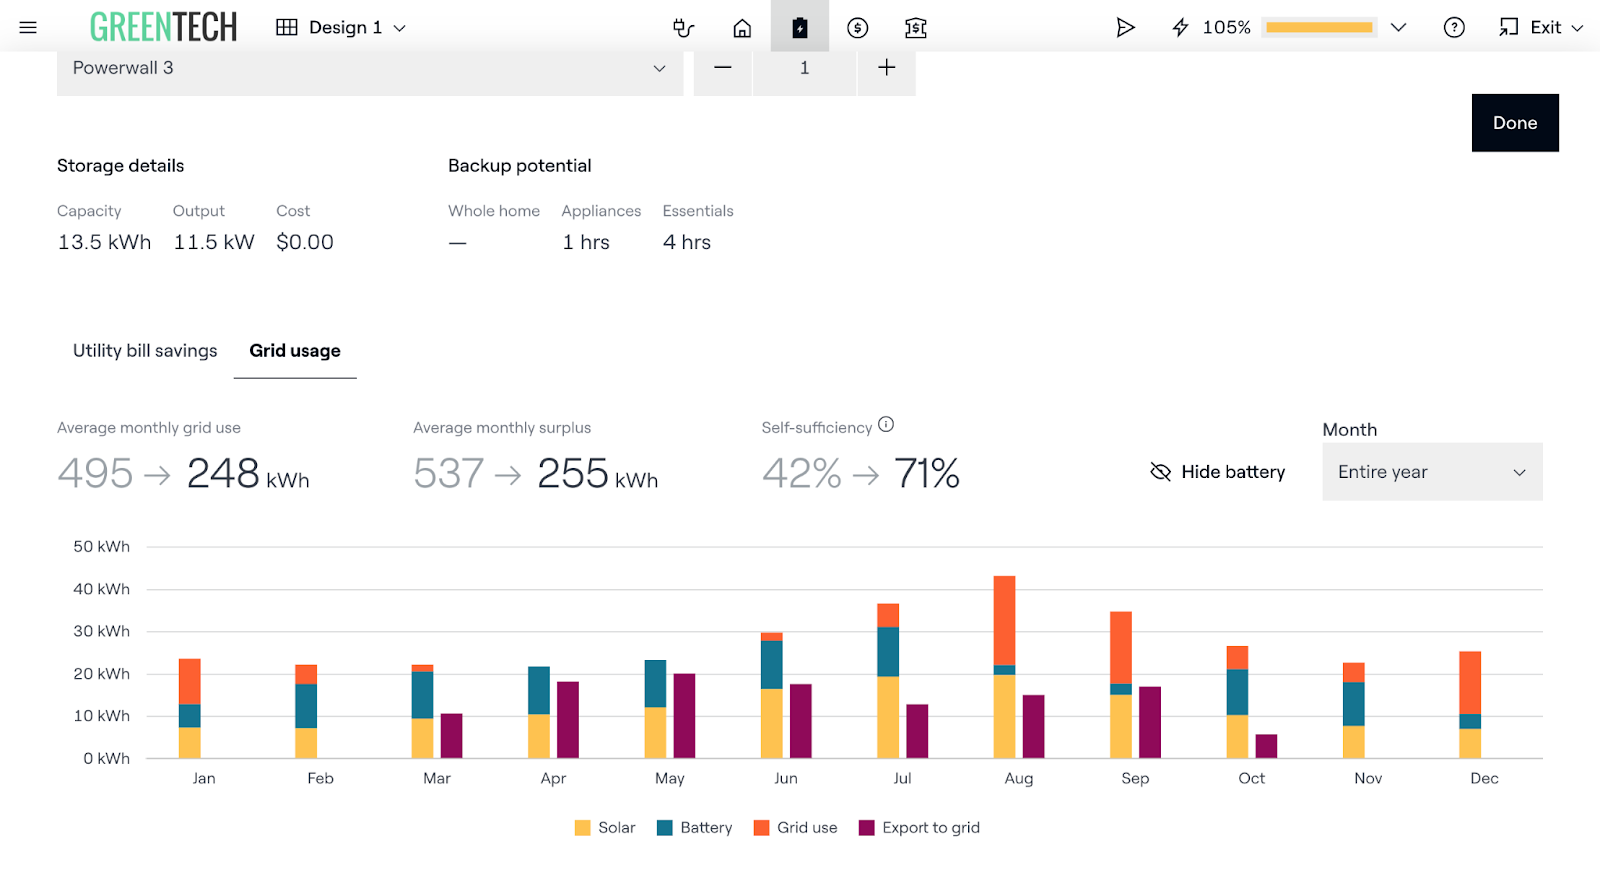Go to the home design icon
Viewport: 1600px width, 892px height.
pos(742,28)
